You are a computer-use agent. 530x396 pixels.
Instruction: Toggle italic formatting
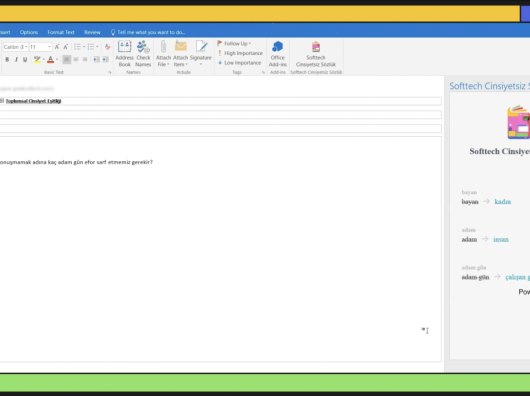point(16,59)
